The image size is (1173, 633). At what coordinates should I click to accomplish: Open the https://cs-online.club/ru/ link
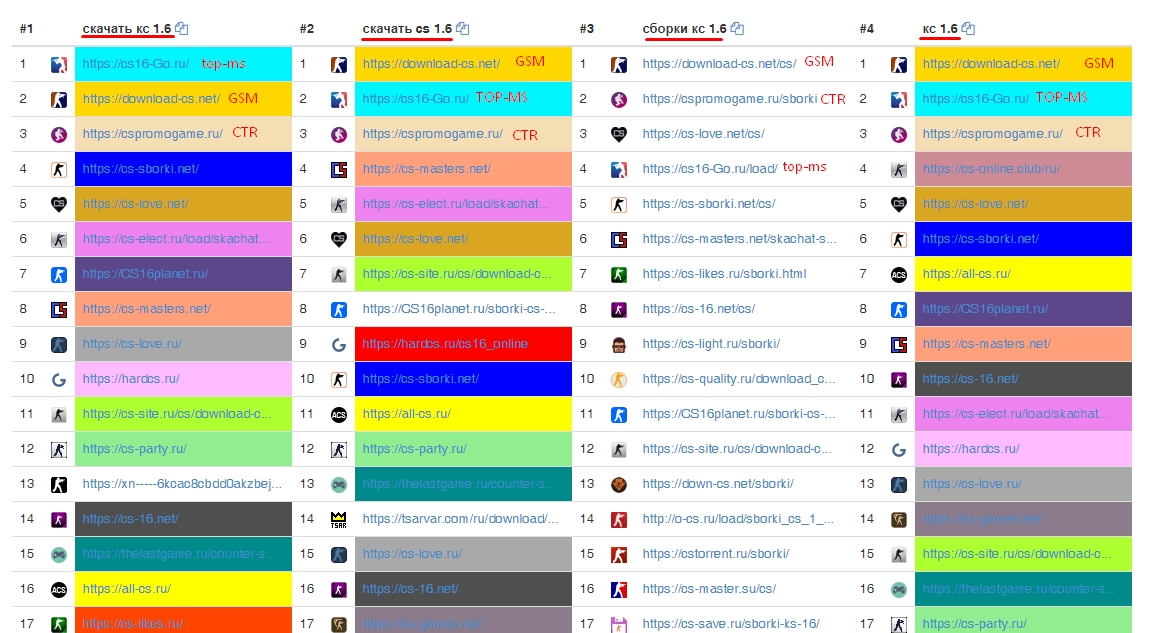tap(991, 169)
